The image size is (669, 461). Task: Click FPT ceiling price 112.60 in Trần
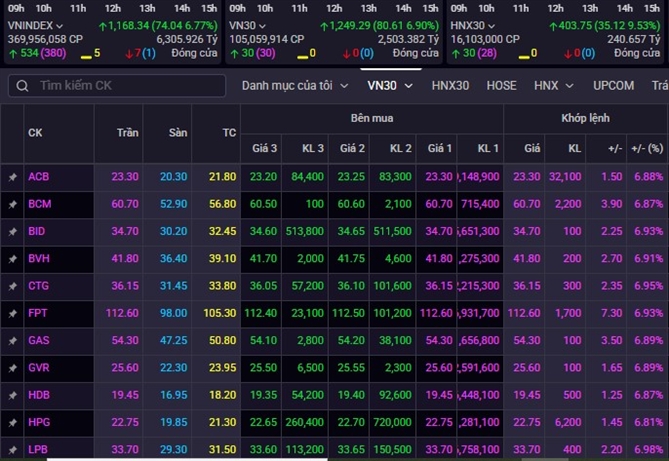pyautogui.click(x=122, y=313)
